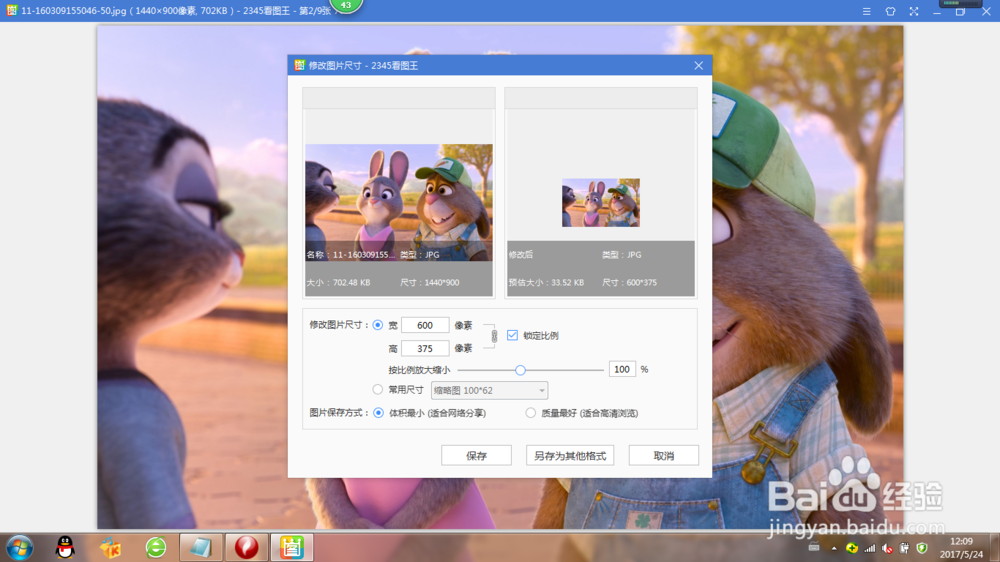The width and height of the screenshot is (1000, 562).
Task: Open the green browser icon in taskbar
Action: (156, 547)
